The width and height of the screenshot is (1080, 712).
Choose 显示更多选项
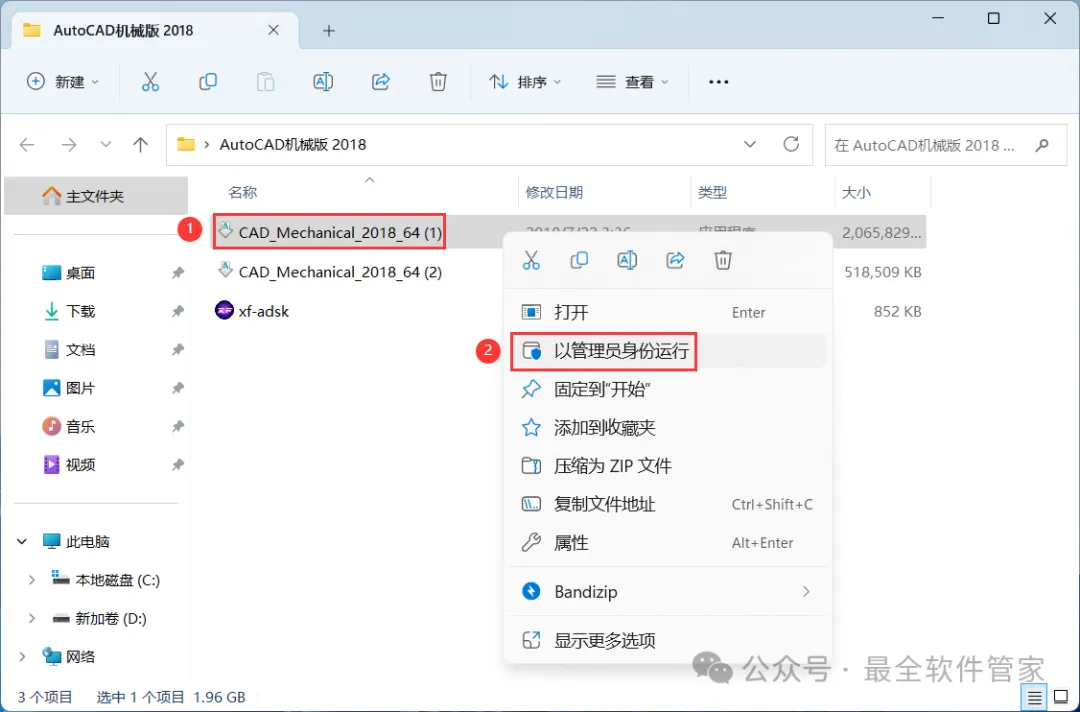coord(667,640)
